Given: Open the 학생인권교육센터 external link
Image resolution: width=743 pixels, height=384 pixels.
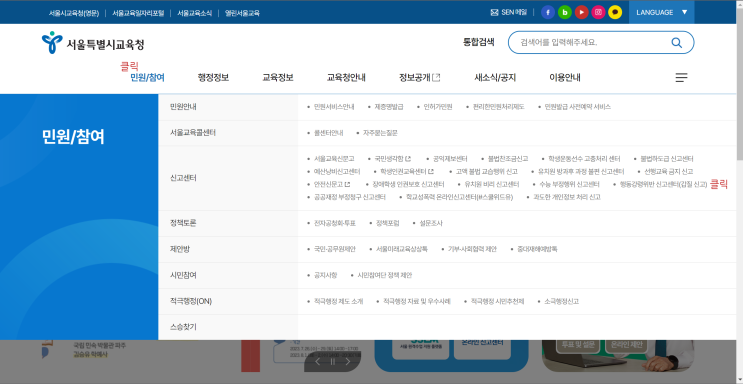Looking at the screenshot, I should tap(407, 172).
